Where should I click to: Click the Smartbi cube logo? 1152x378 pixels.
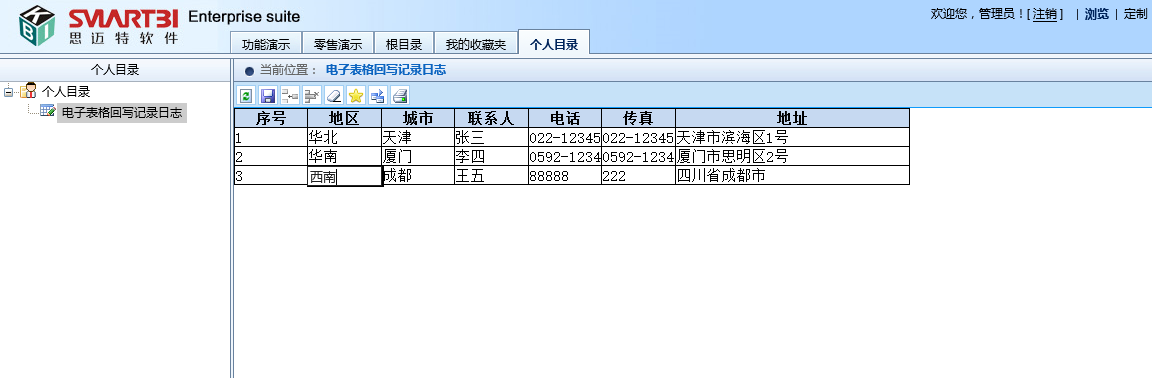[x=37, y=25]
